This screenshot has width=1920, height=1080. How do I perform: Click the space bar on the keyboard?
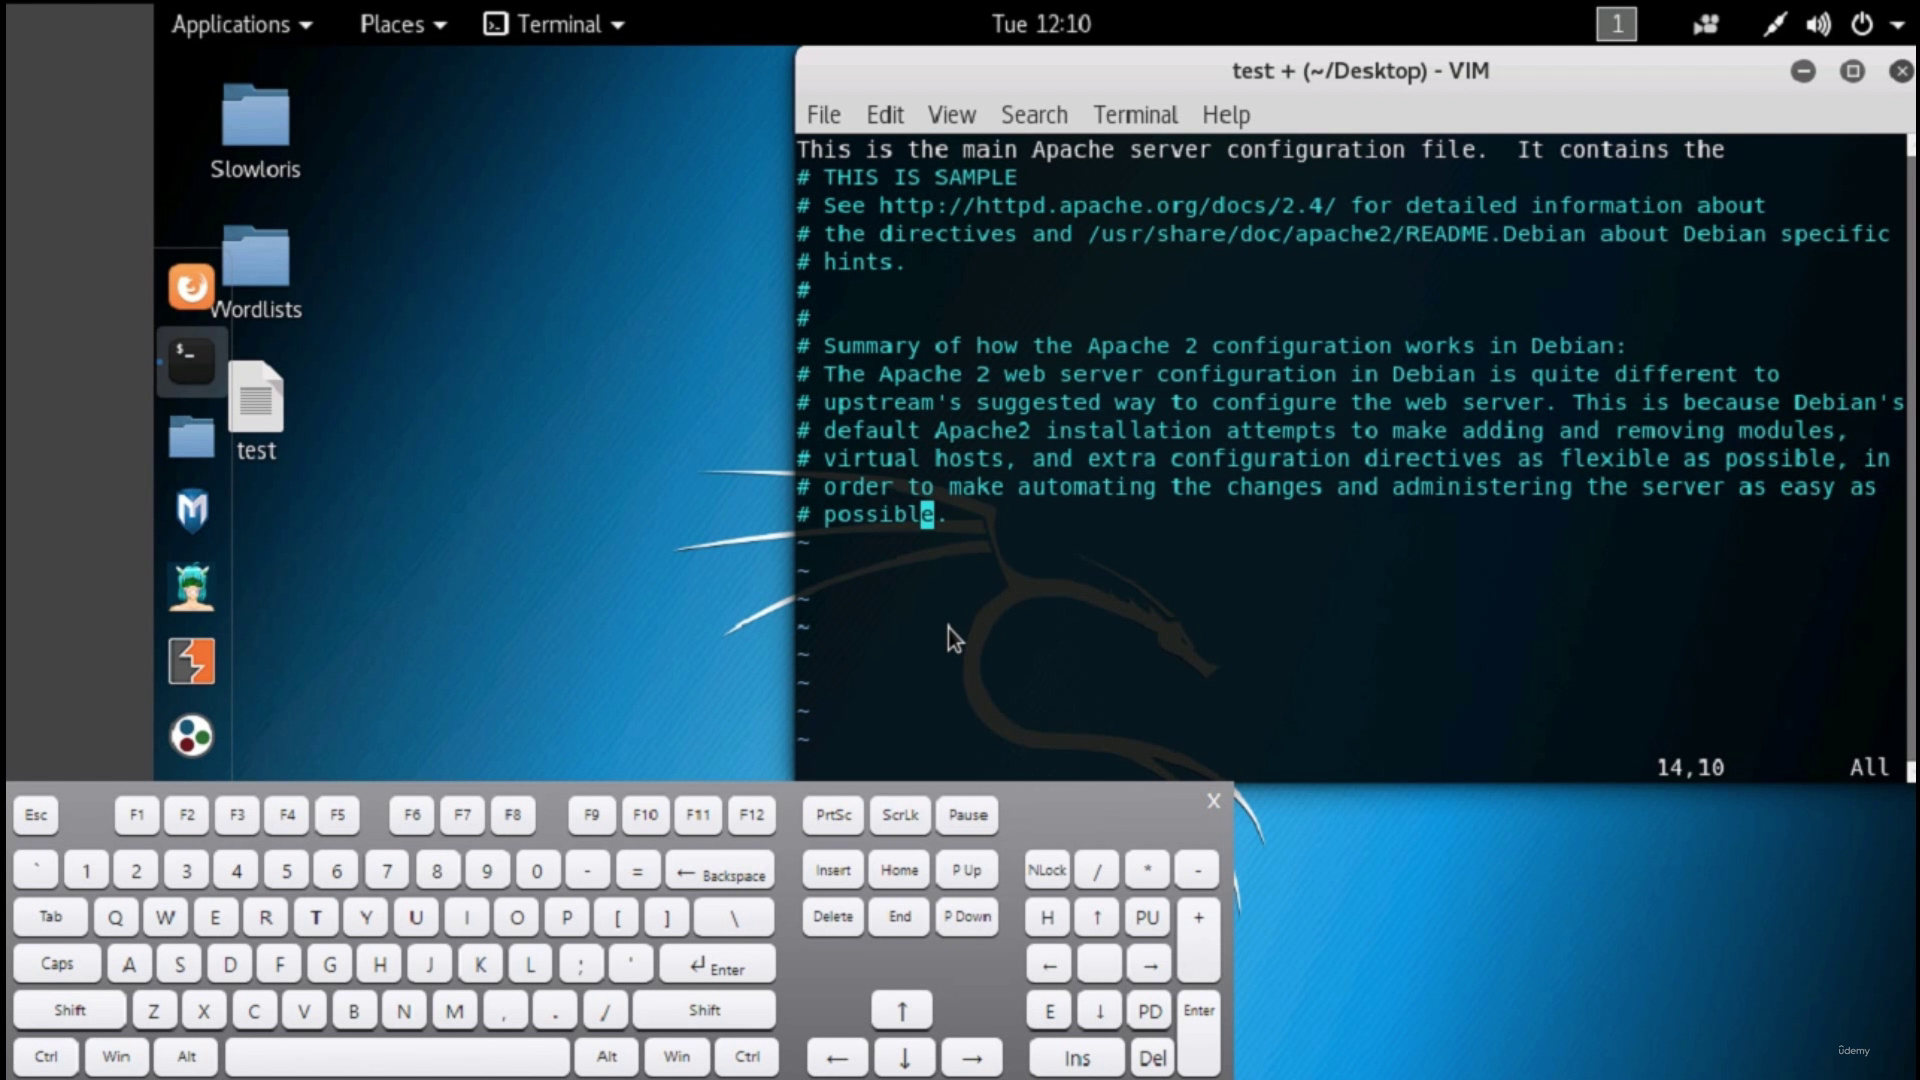point(398,1056)
